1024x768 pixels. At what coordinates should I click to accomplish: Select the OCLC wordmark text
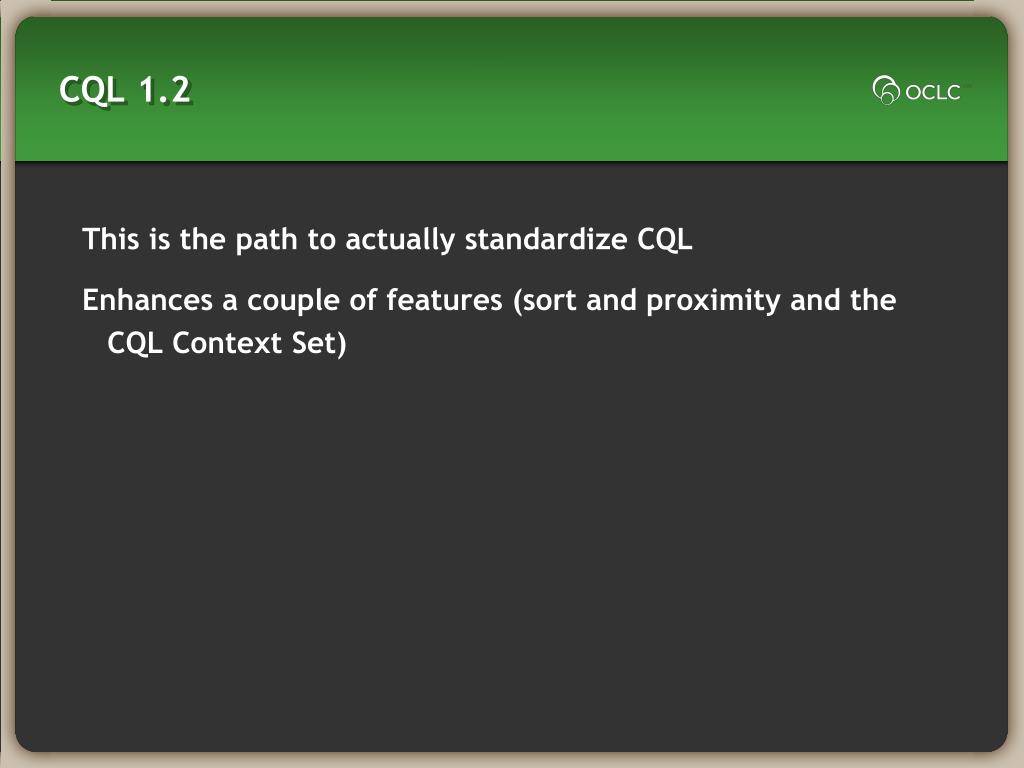click(933, 92)
